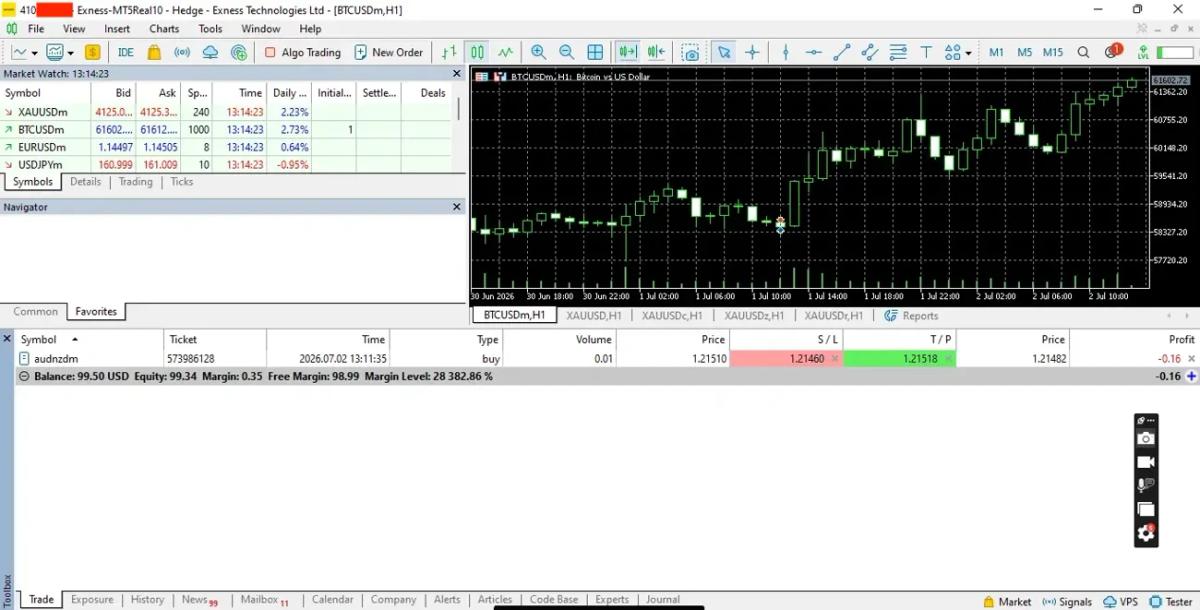Draw a vertical line on chart
The height and width of the screenshot is (610, 1200).
pos(786,52)
